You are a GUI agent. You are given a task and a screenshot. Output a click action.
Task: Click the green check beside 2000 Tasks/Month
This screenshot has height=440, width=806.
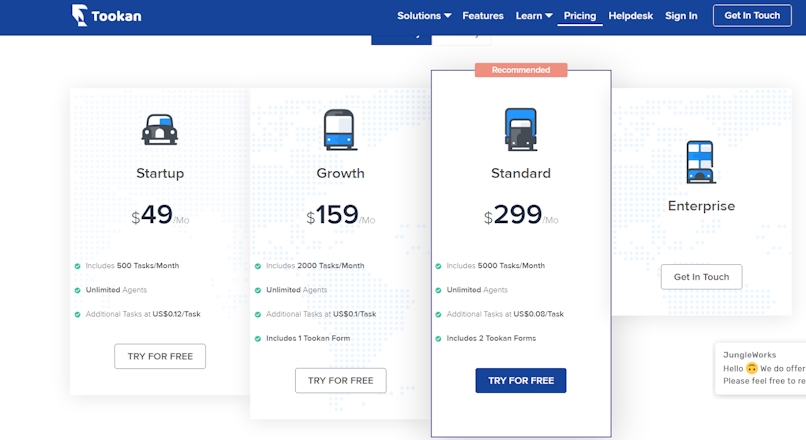point(258,266)
